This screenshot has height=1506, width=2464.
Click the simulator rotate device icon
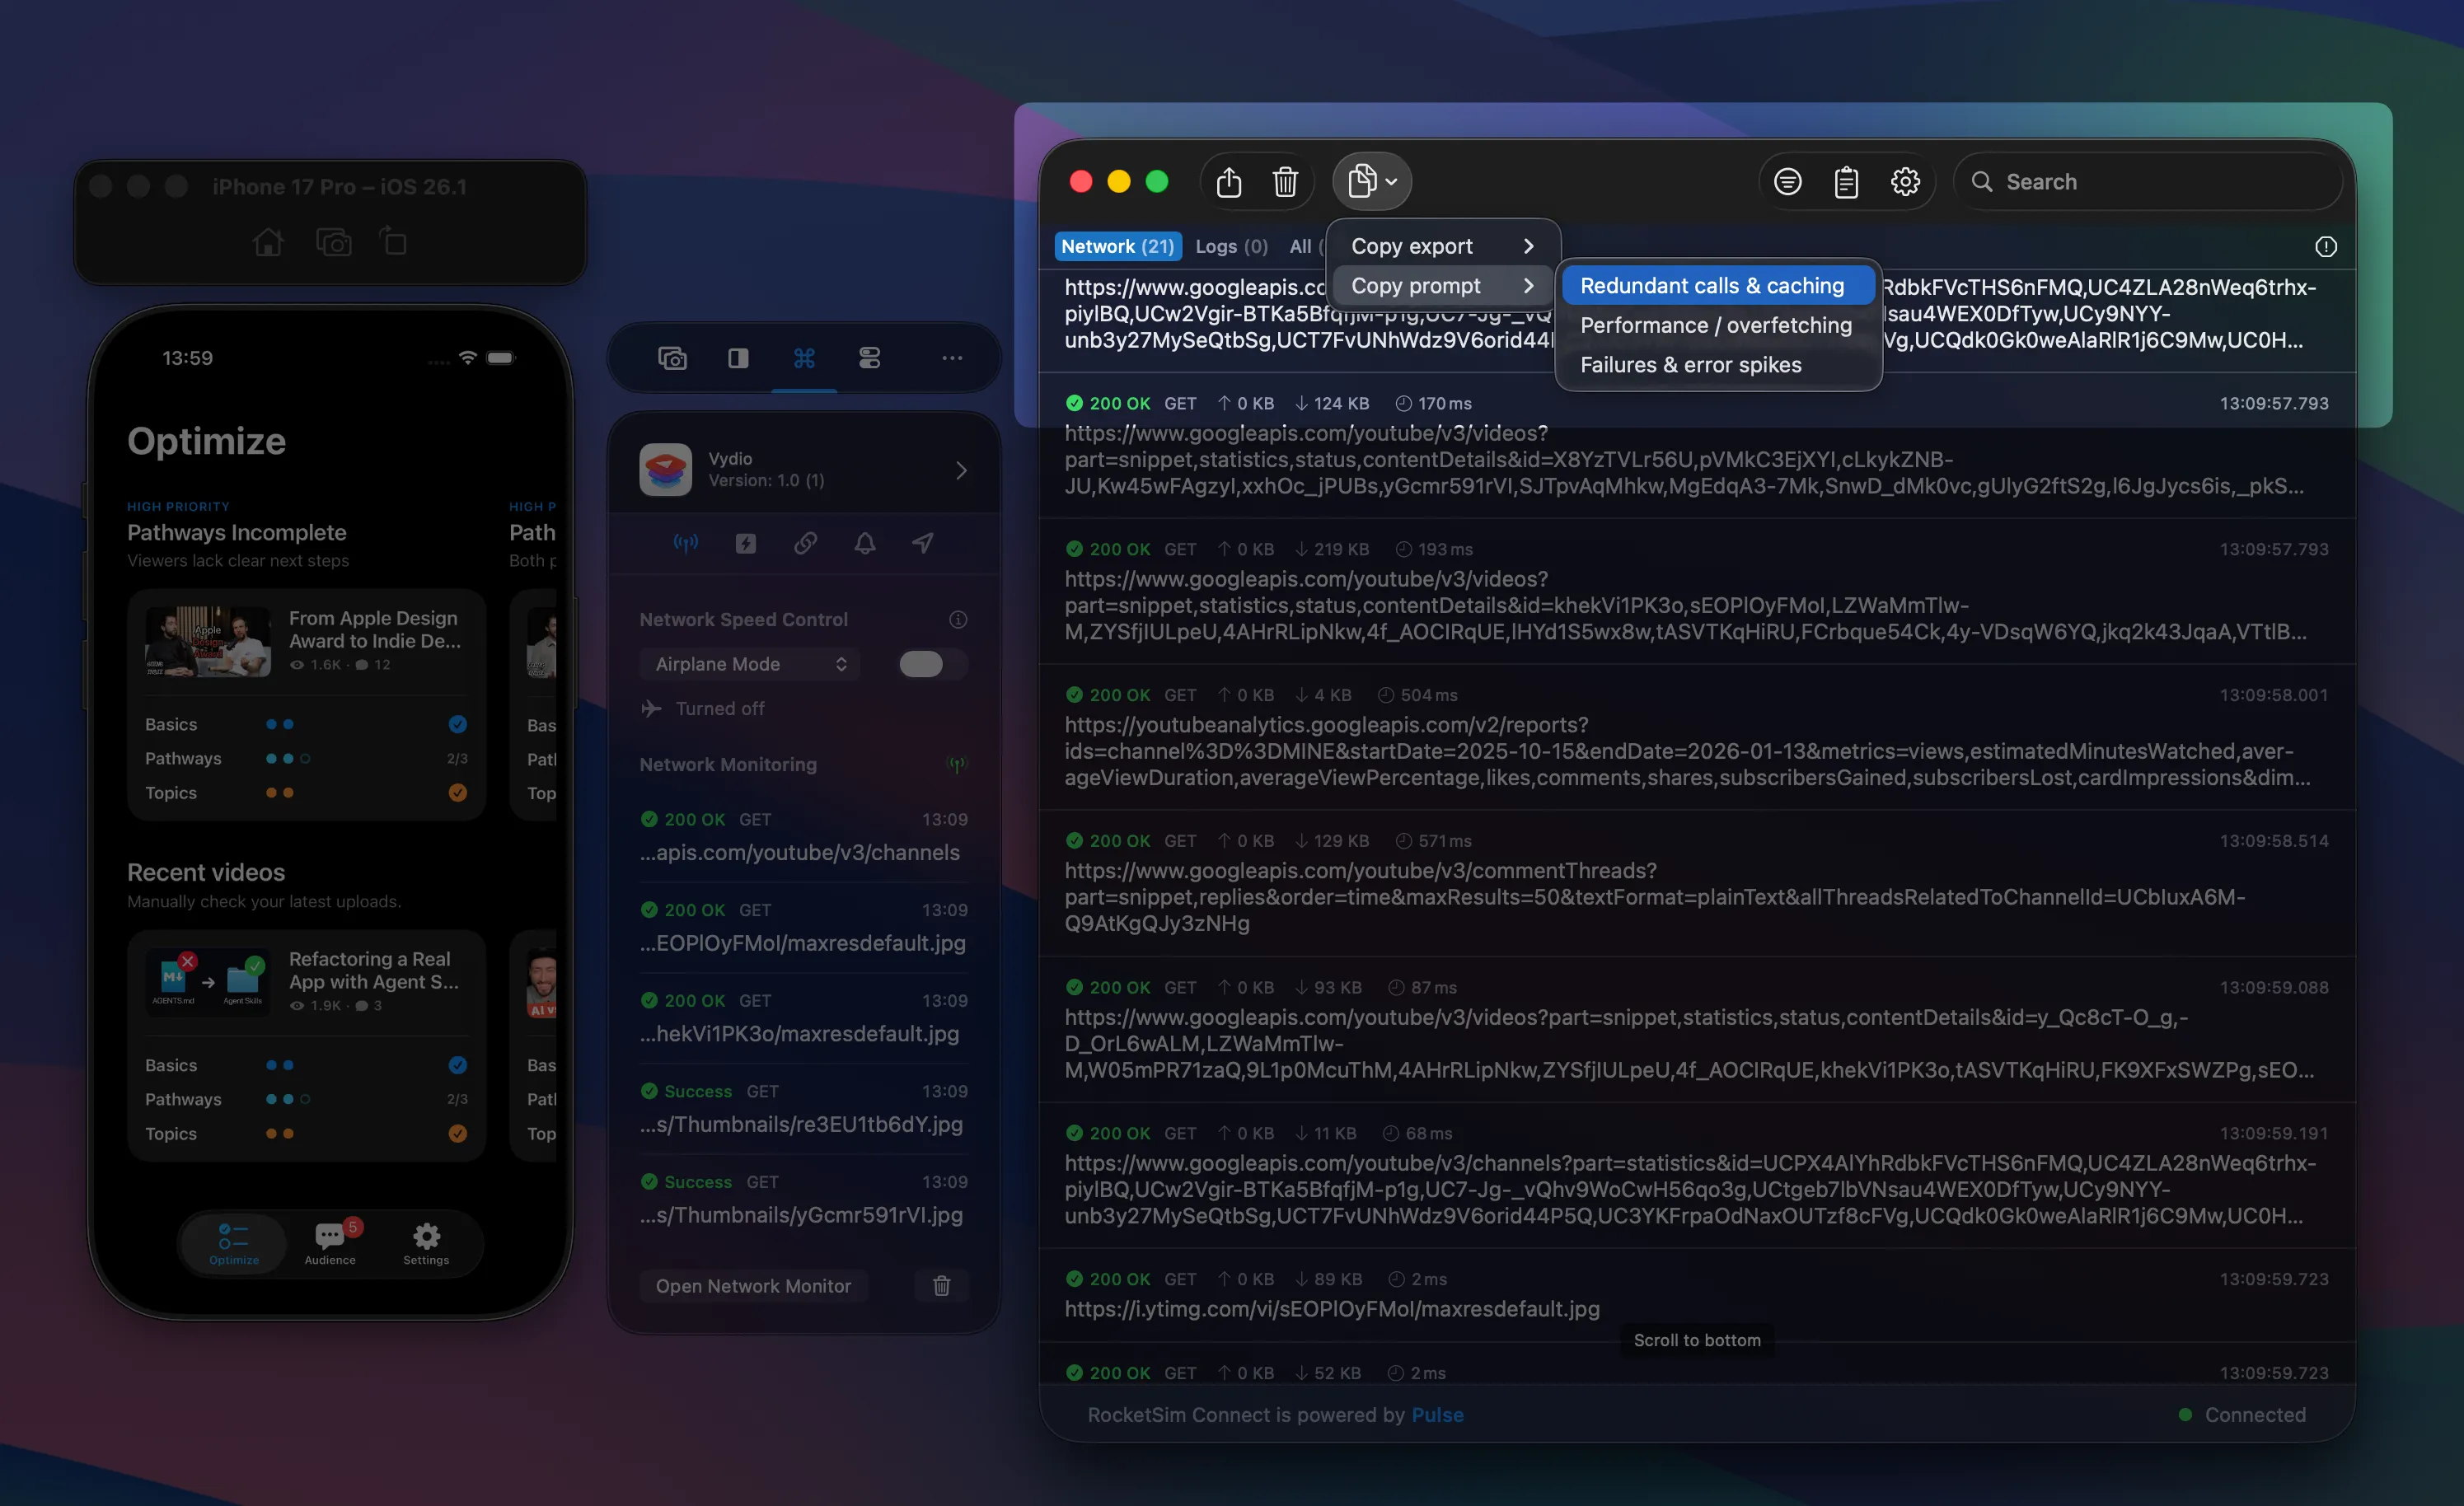tap(393, 242)
